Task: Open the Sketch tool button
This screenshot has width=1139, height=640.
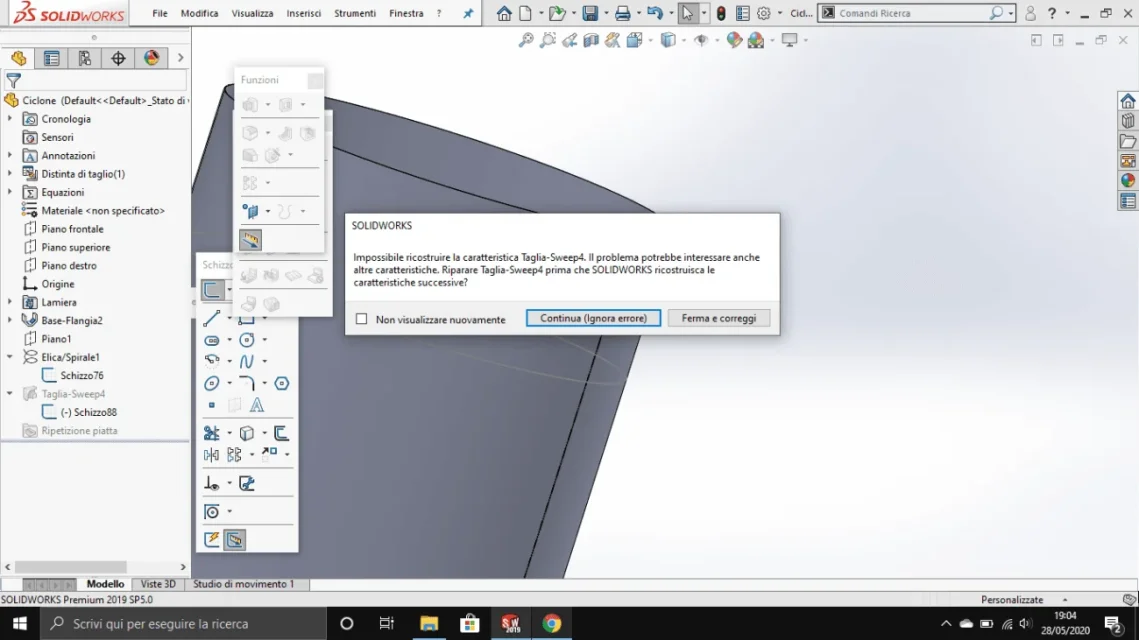Action: (x=212, y=290)
